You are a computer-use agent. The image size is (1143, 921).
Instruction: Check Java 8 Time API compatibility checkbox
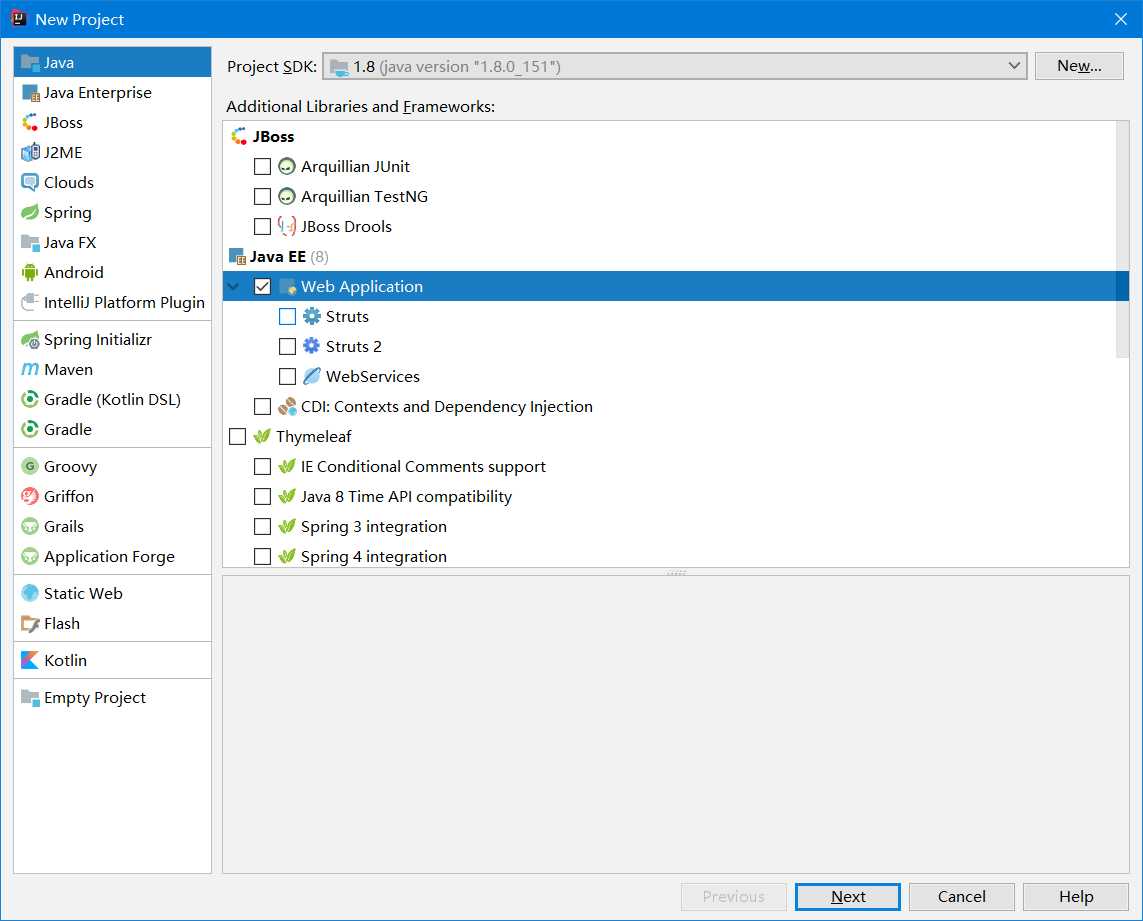(x=262, y=497)
